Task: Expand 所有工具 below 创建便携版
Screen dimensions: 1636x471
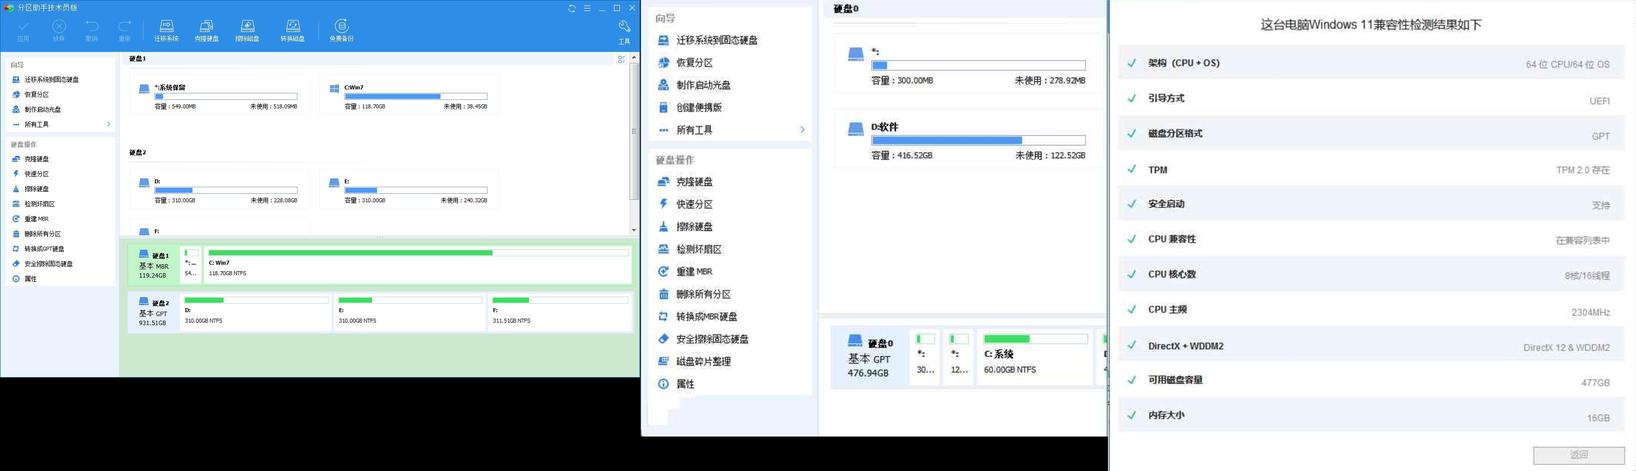Action: tap(694, 130)
